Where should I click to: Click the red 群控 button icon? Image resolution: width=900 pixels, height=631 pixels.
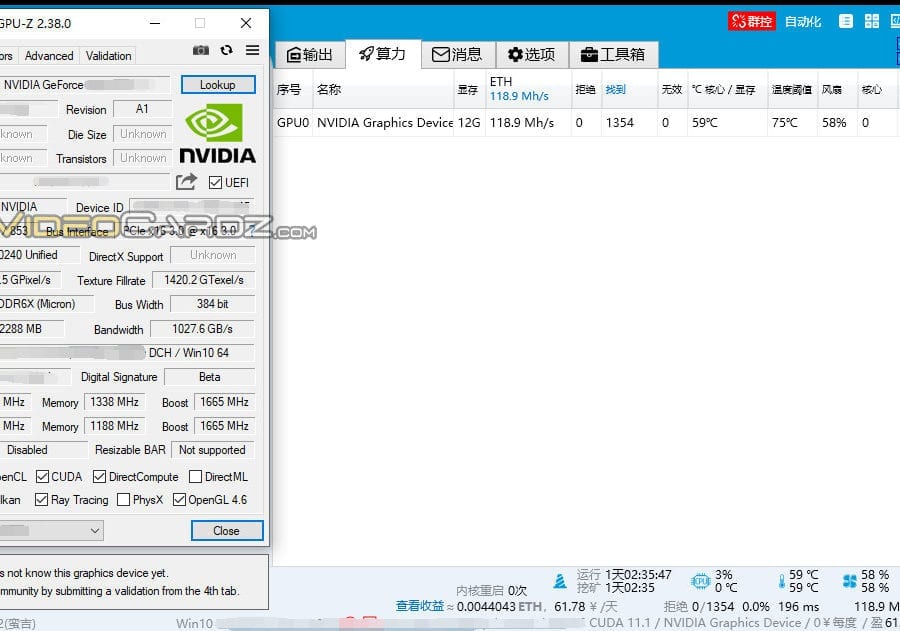(751, 21)
